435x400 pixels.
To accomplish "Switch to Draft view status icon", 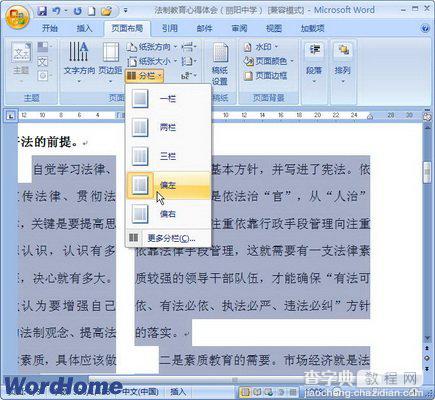I will [x=293, y=392].
